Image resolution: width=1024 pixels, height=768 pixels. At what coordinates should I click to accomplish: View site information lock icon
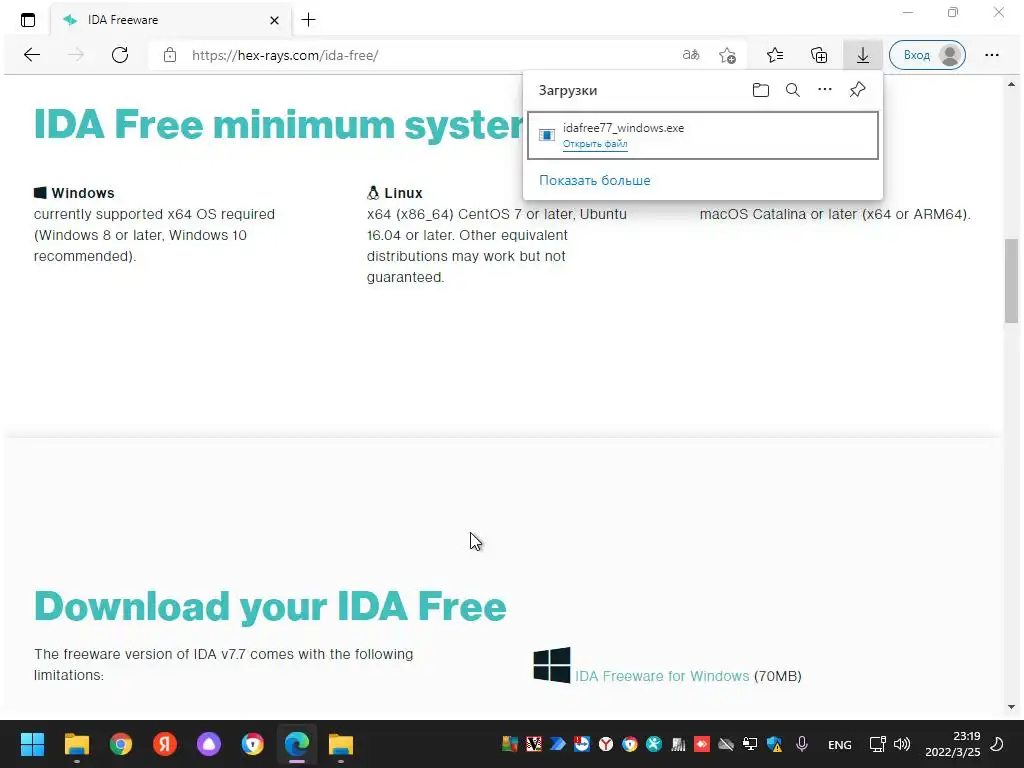coord(170,55)
